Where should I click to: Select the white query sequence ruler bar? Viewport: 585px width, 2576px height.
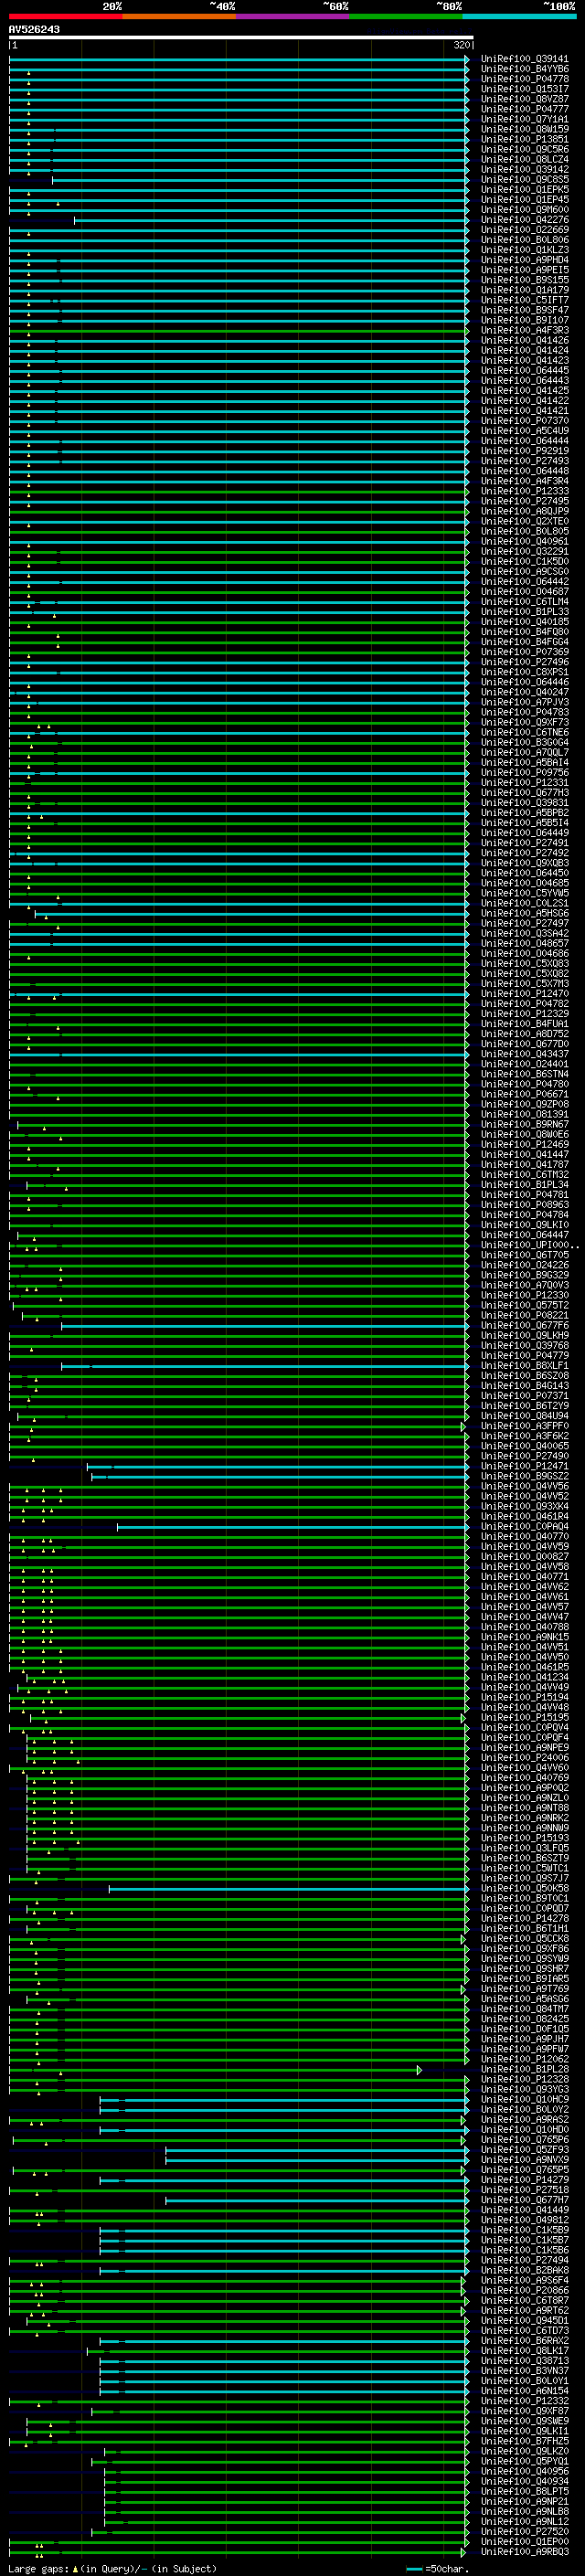pos(240,38)
